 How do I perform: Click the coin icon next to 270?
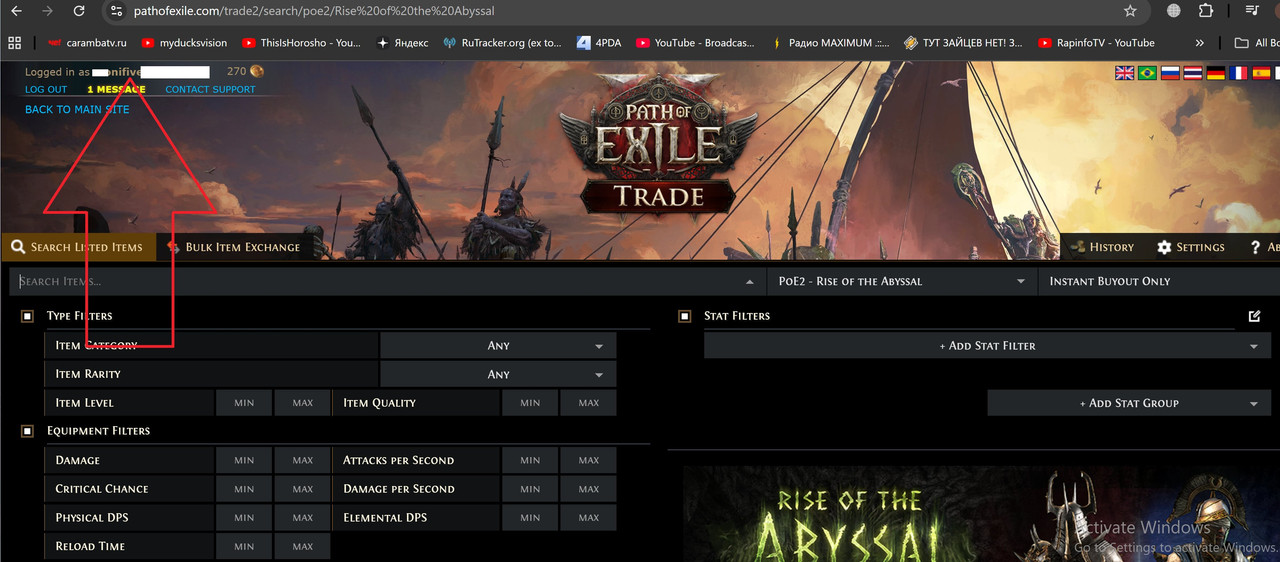[x=257, y=71]
